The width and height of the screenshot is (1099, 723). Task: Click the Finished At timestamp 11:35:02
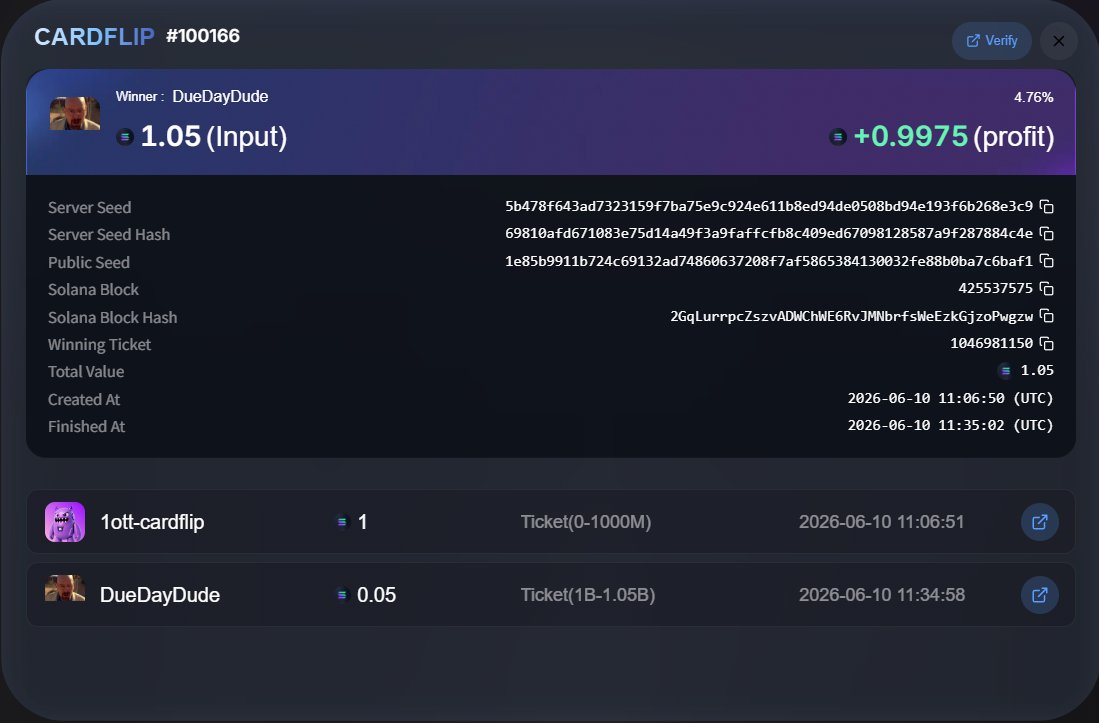point(950,425)
